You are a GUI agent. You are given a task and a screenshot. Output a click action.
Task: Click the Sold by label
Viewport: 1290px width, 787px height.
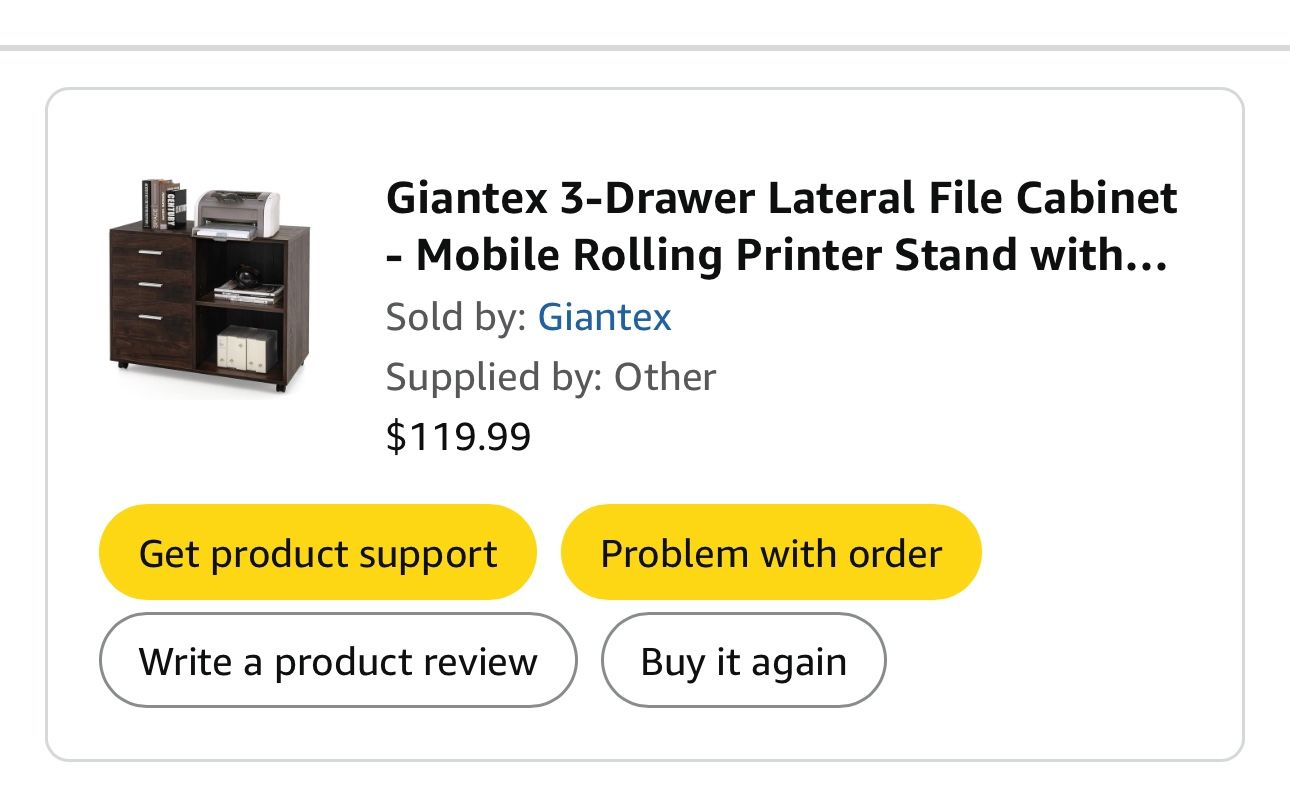coord(455,317)
